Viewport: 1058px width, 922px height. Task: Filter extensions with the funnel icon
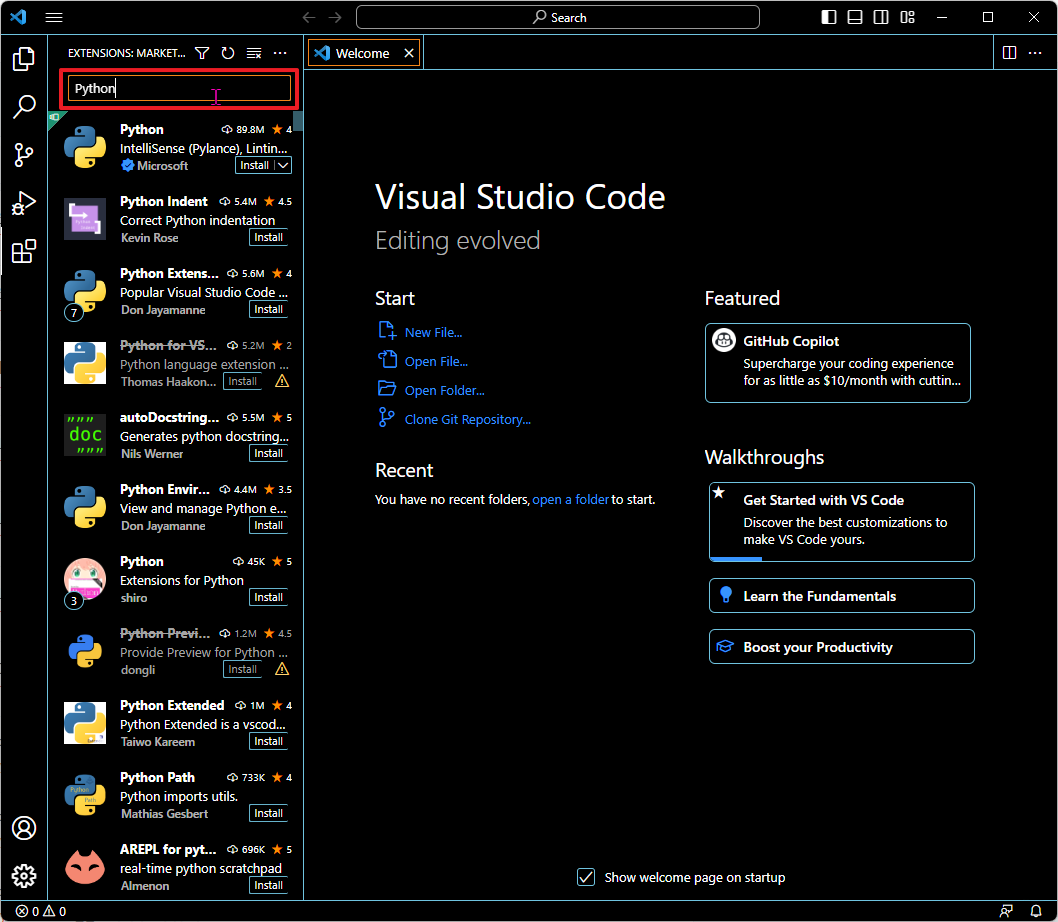click(x=202, y=53)
